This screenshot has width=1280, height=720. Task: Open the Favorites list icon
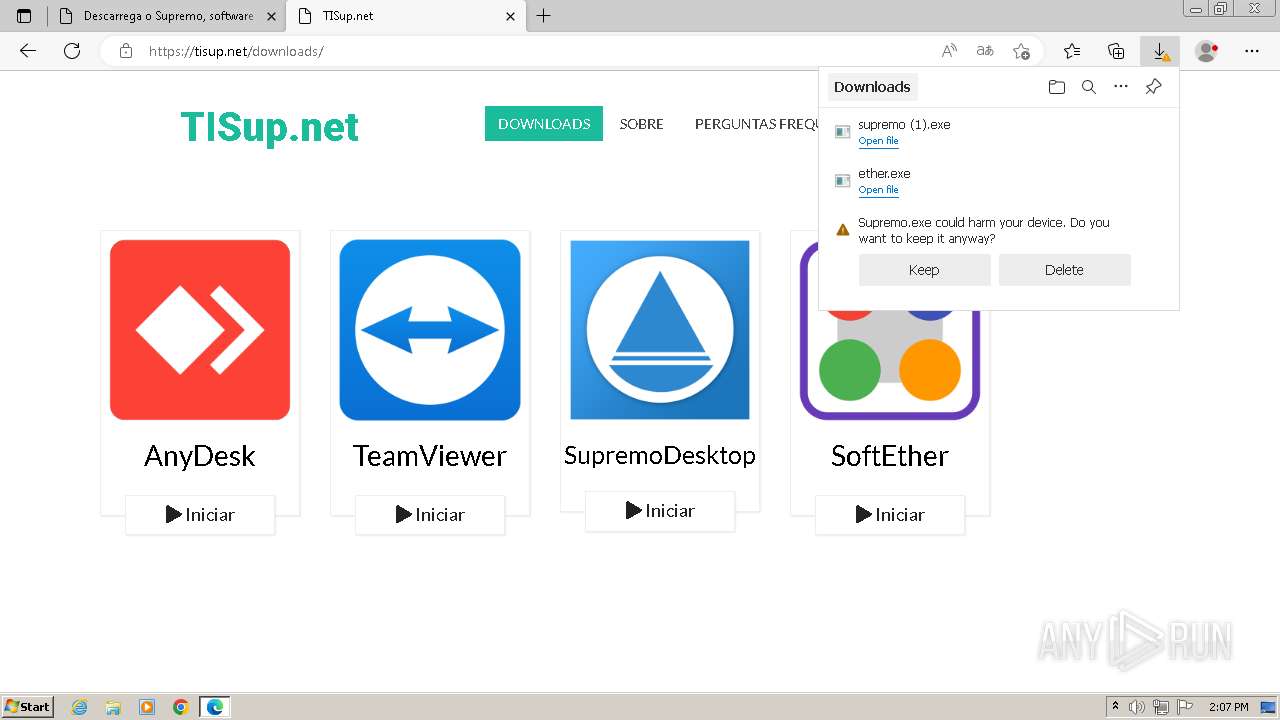[x=1072, y=51]
